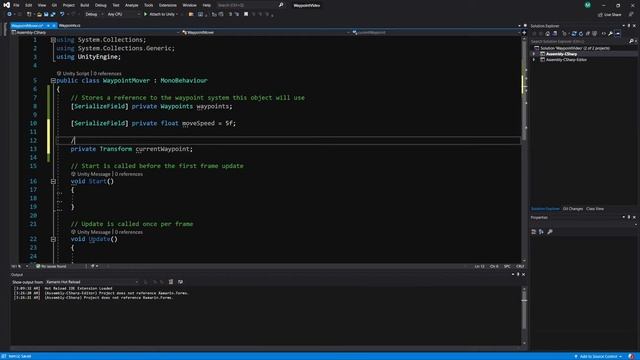This screenshot has width=640, height=360.
Task: Open the Show output from dropdown
Action: [92, 282]
